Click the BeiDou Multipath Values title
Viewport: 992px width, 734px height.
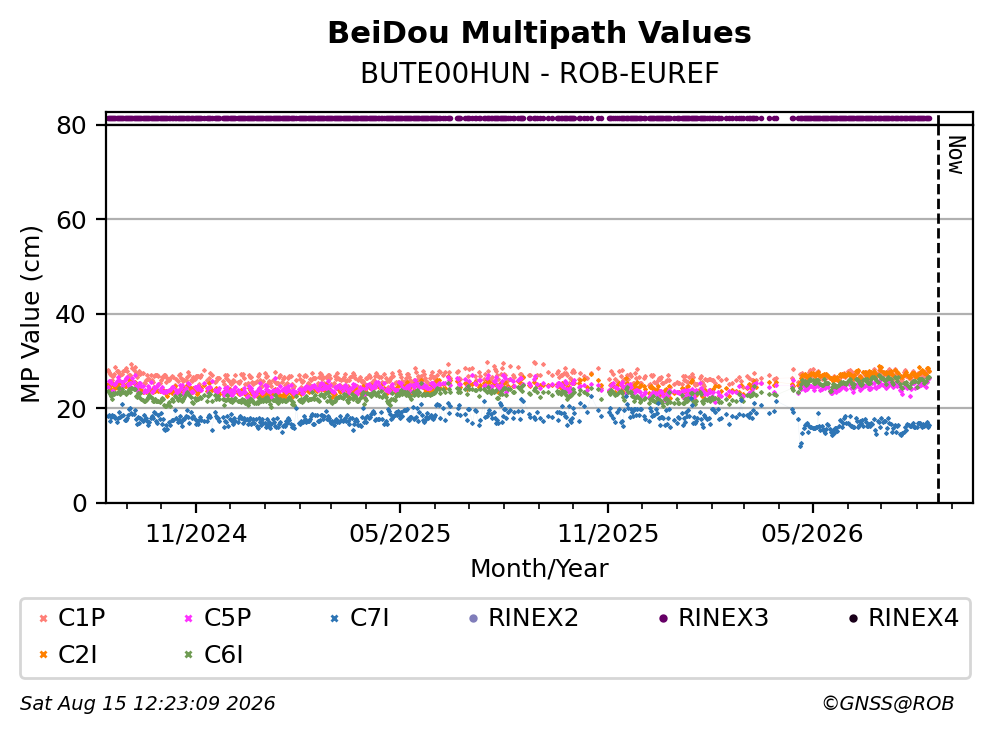pyautogui.click(x=539, y=33)
